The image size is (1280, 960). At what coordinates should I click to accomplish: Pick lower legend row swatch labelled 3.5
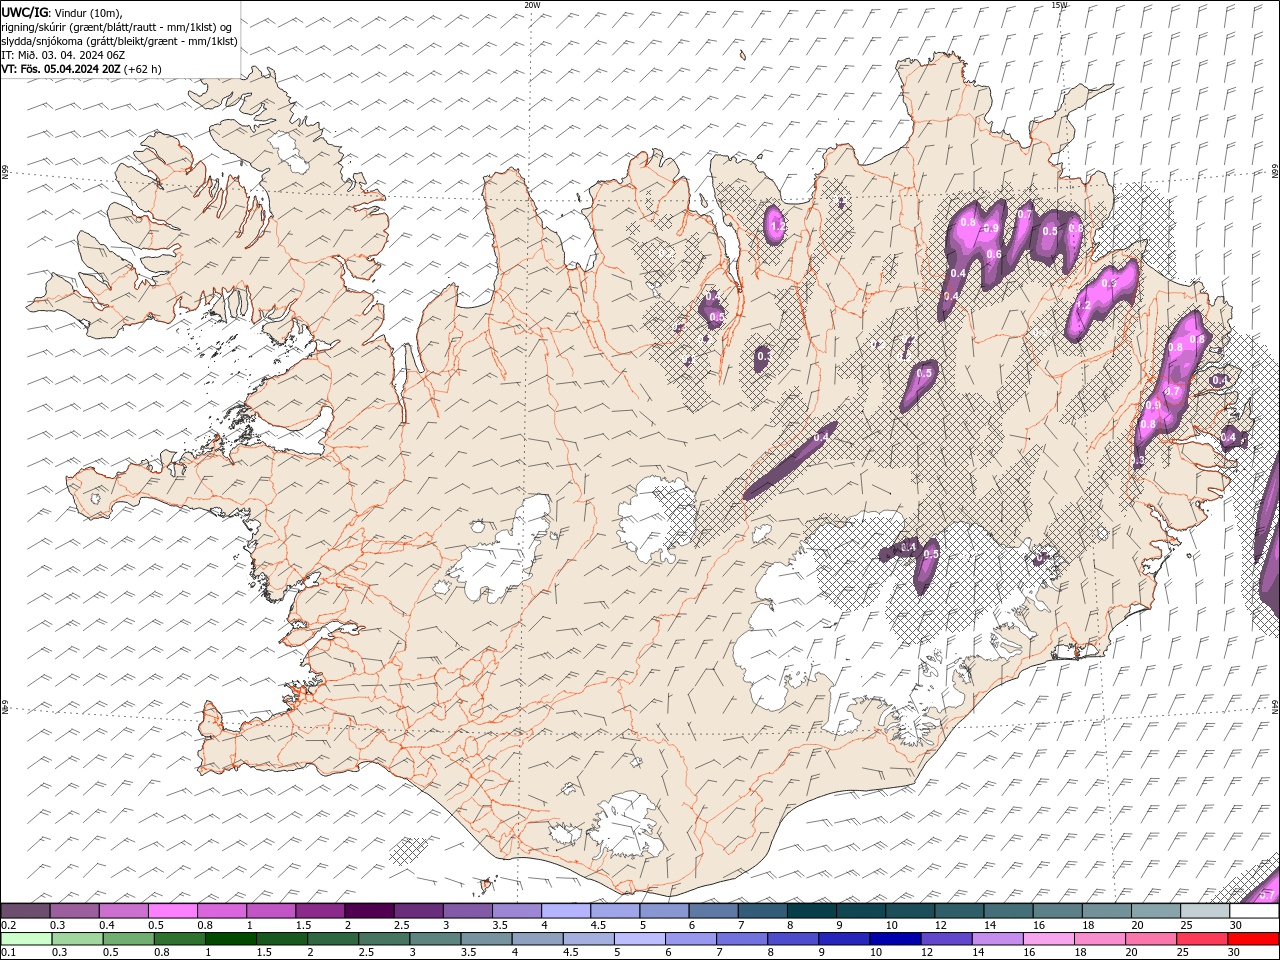click(x=485, y=939)
